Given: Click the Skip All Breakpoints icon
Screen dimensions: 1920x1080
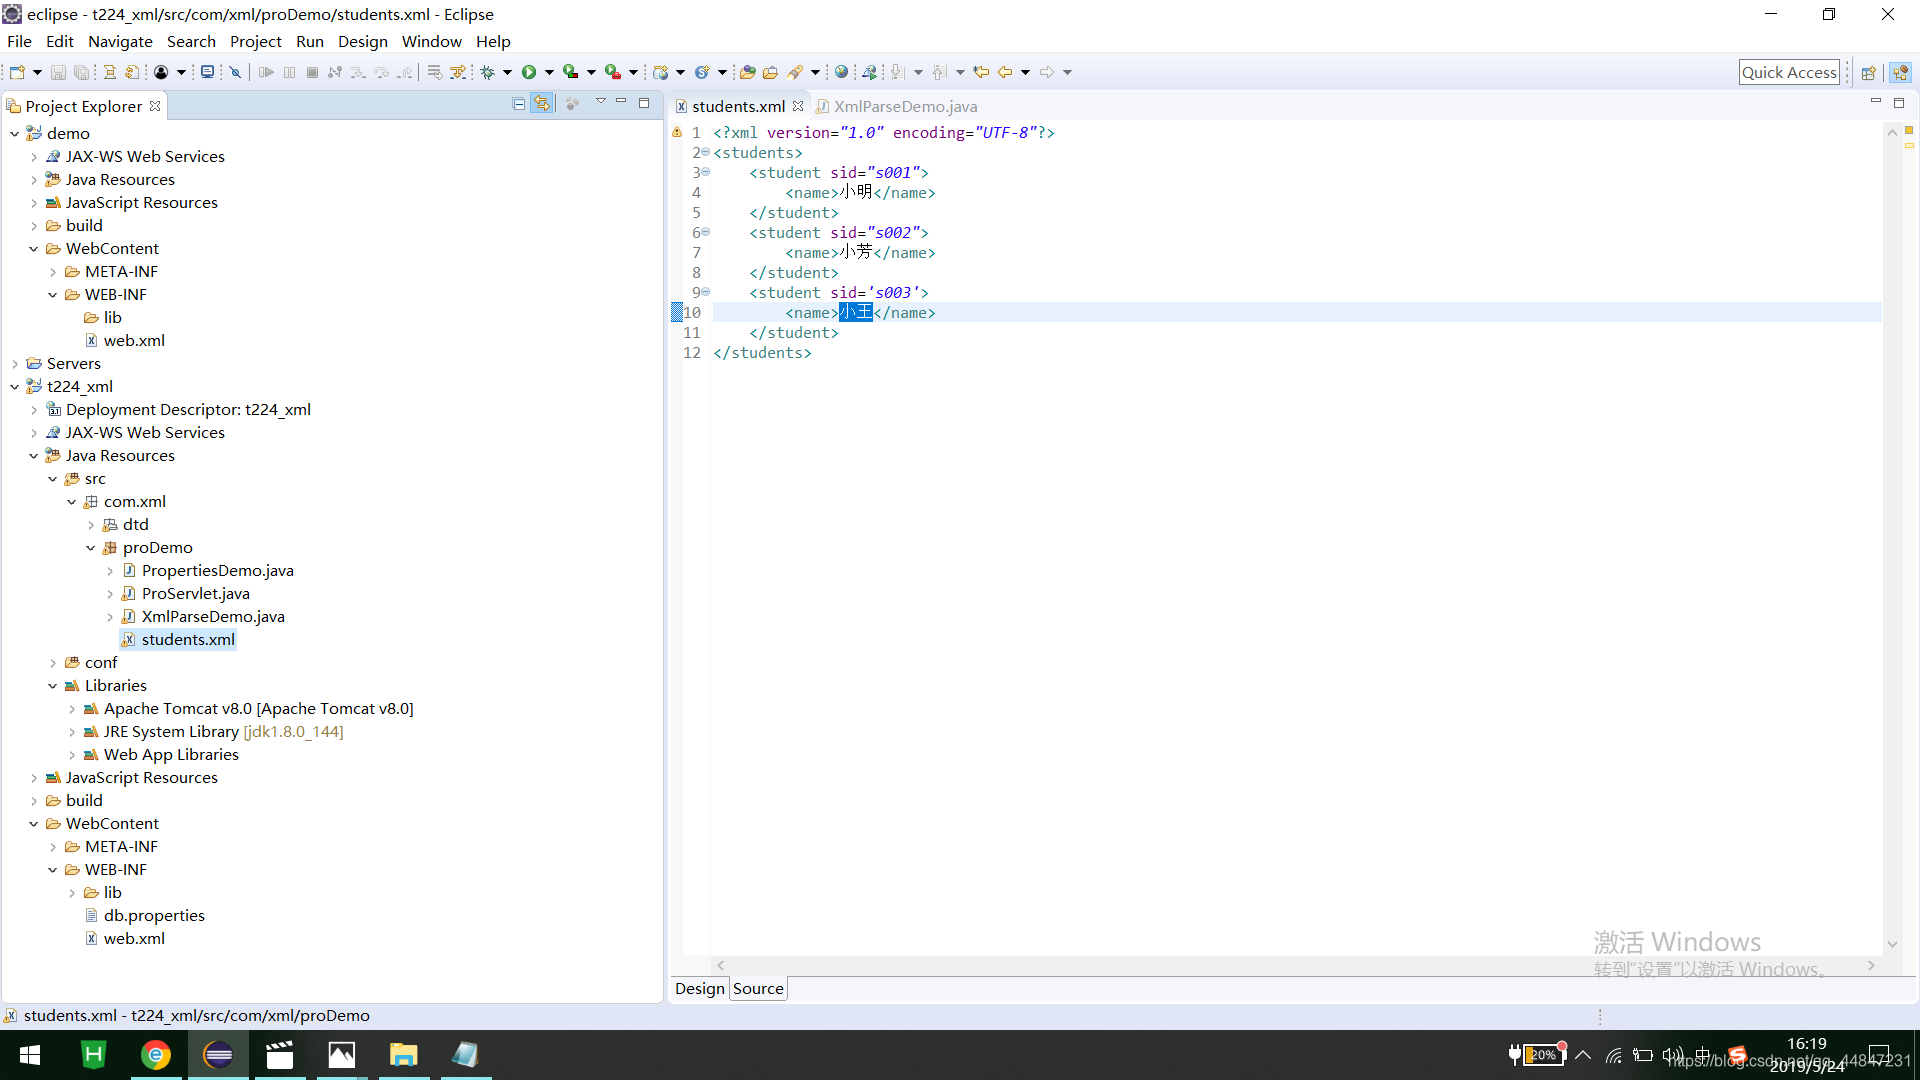Looking at the screenshot, I should click(236, 72).
